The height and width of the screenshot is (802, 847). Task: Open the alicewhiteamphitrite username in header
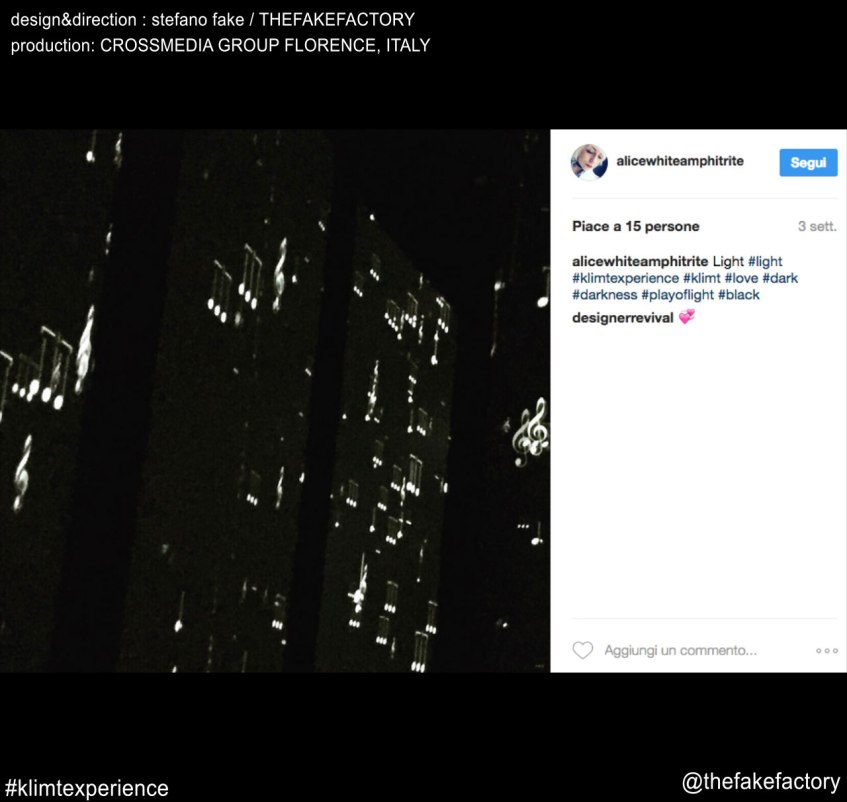(x=680, y=161)
